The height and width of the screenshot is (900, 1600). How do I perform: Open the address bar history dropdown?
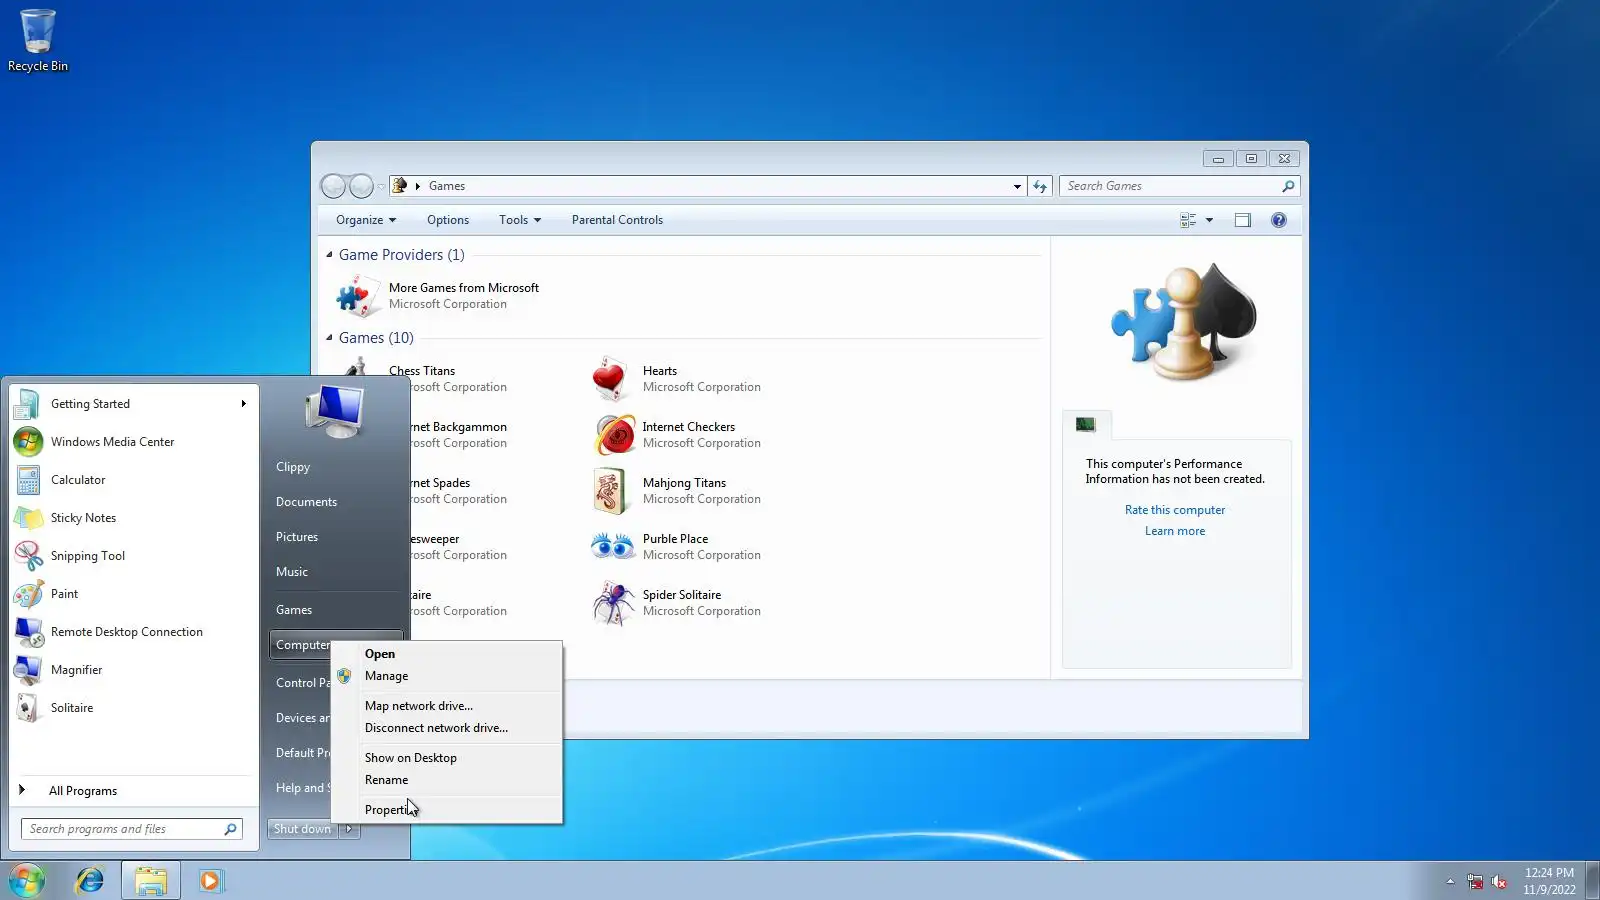click(x=1017, y=186)
